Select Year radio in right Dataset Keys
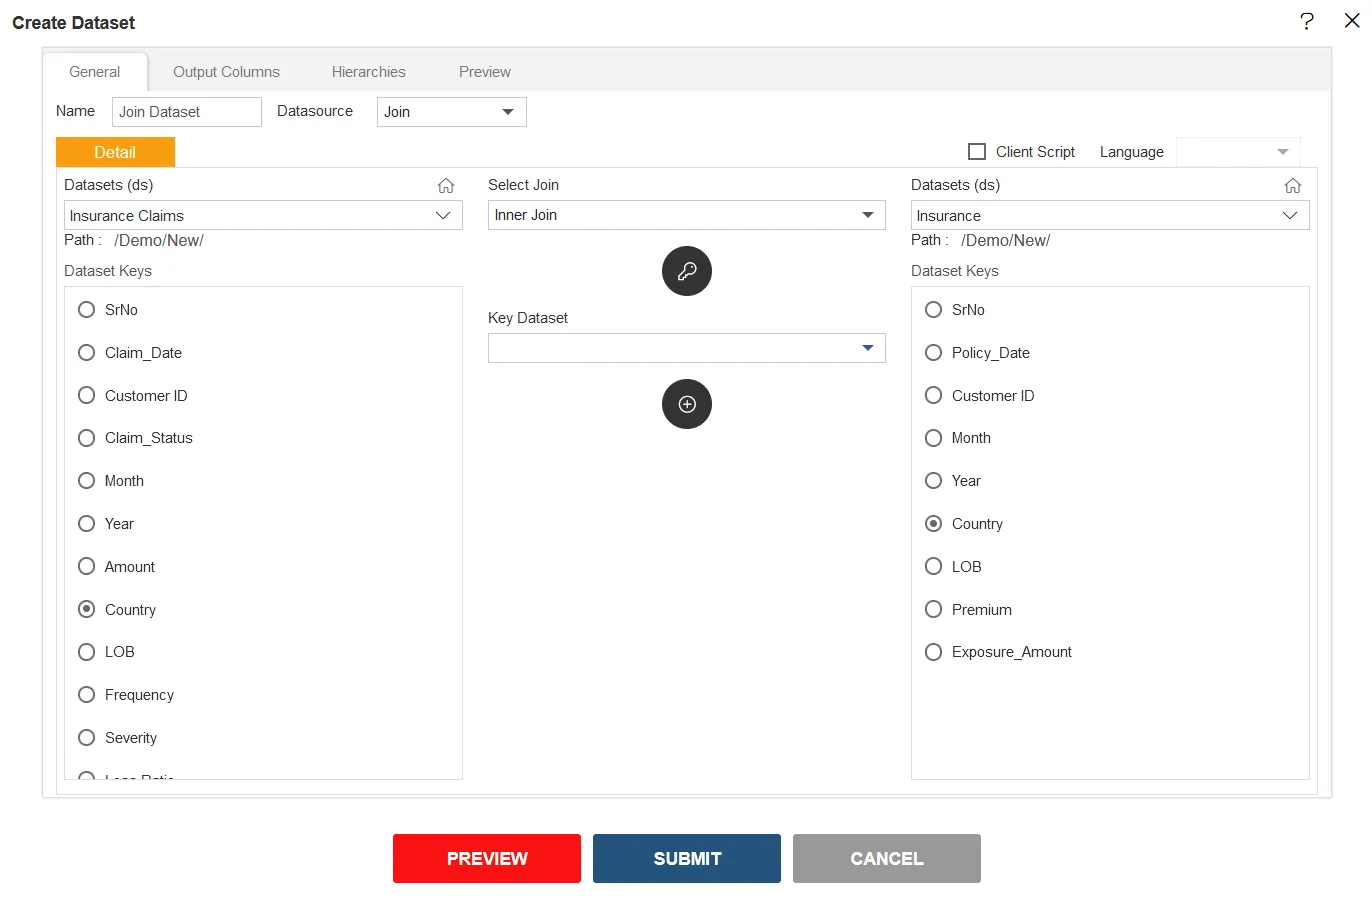Image resolution: width=1372 pixels, height=923 pixels. [x=934, y=481]
